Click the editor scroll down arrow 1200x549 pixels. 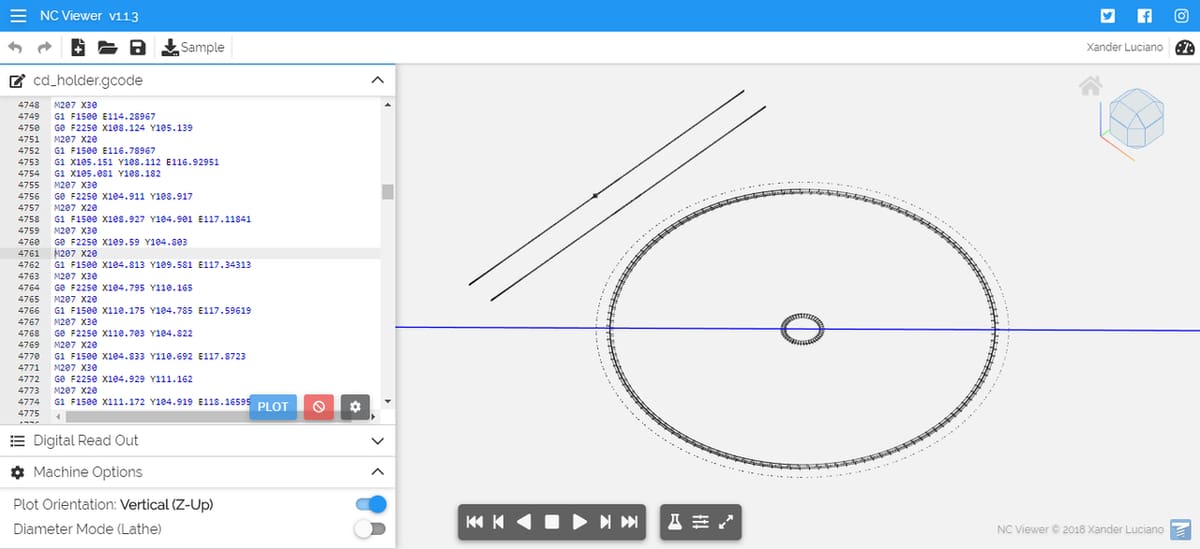[388, 403]
